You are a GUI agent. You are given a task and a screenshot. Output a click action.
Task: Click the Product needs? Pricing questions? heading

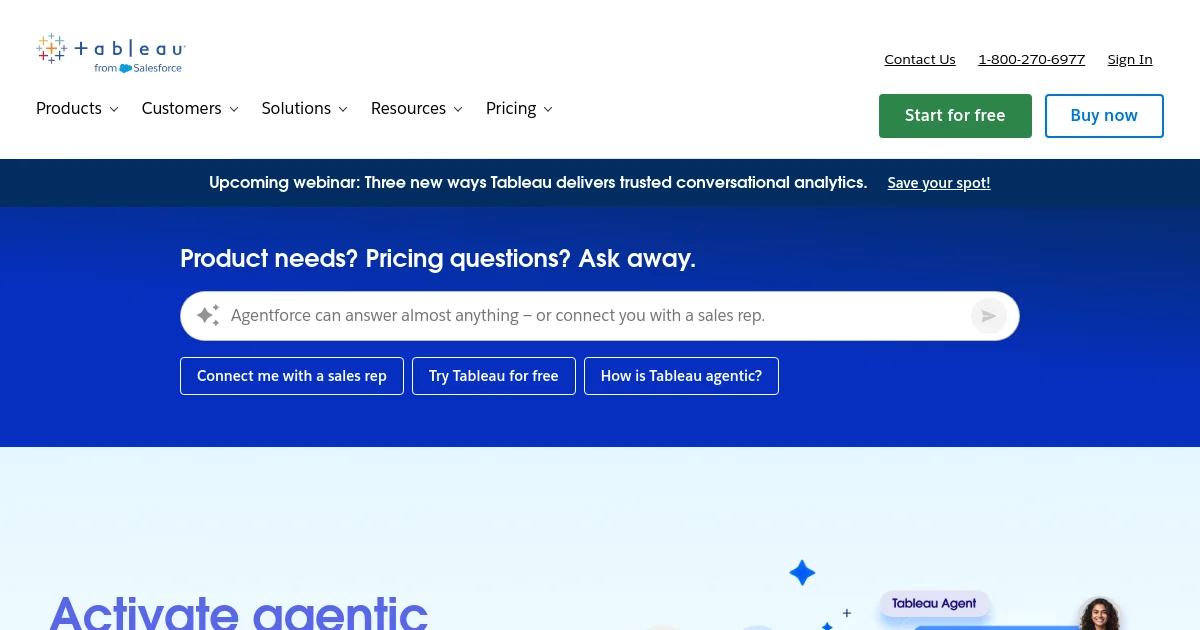(x=438, y=259)
